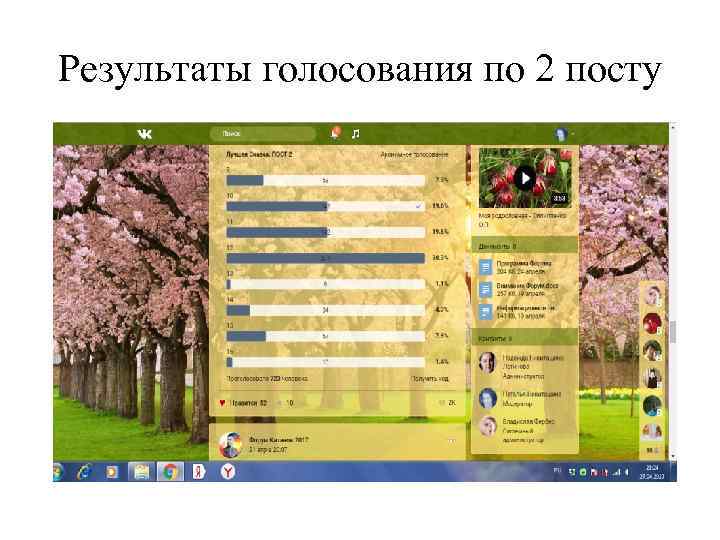The image size is (720, 540).
Task: Open the music note player icon
Action: click(x=355, y=134)
